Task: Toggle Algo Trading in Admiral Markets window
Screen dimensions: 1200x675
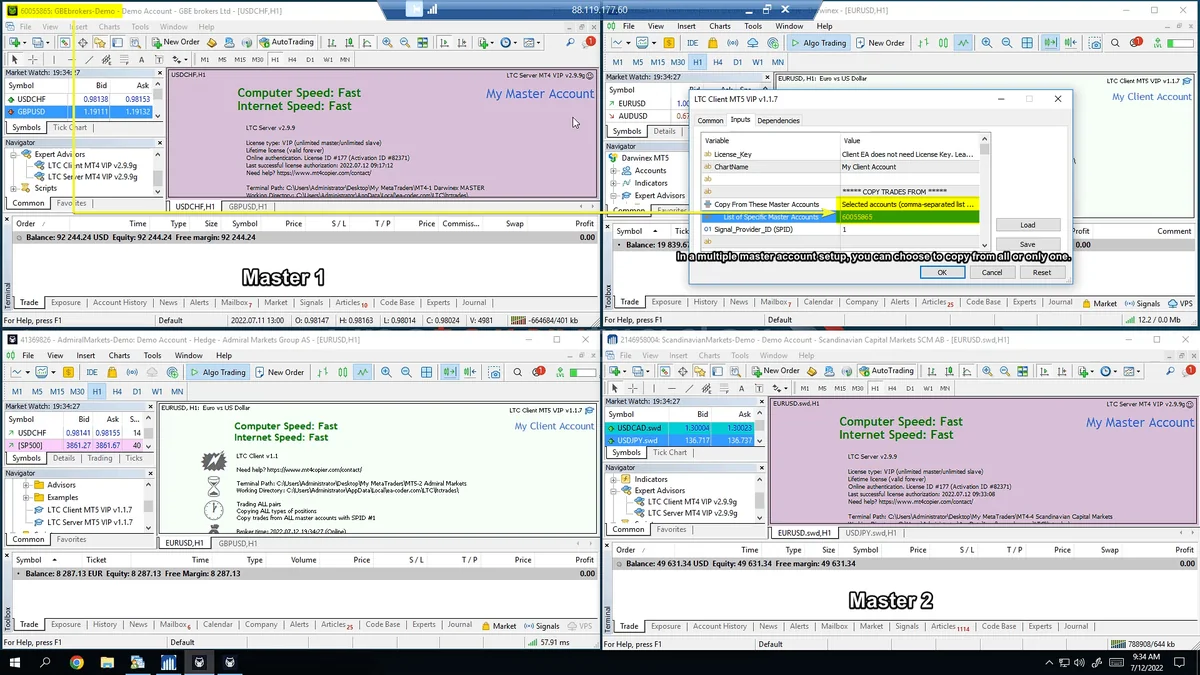Action: coord(218,372)
